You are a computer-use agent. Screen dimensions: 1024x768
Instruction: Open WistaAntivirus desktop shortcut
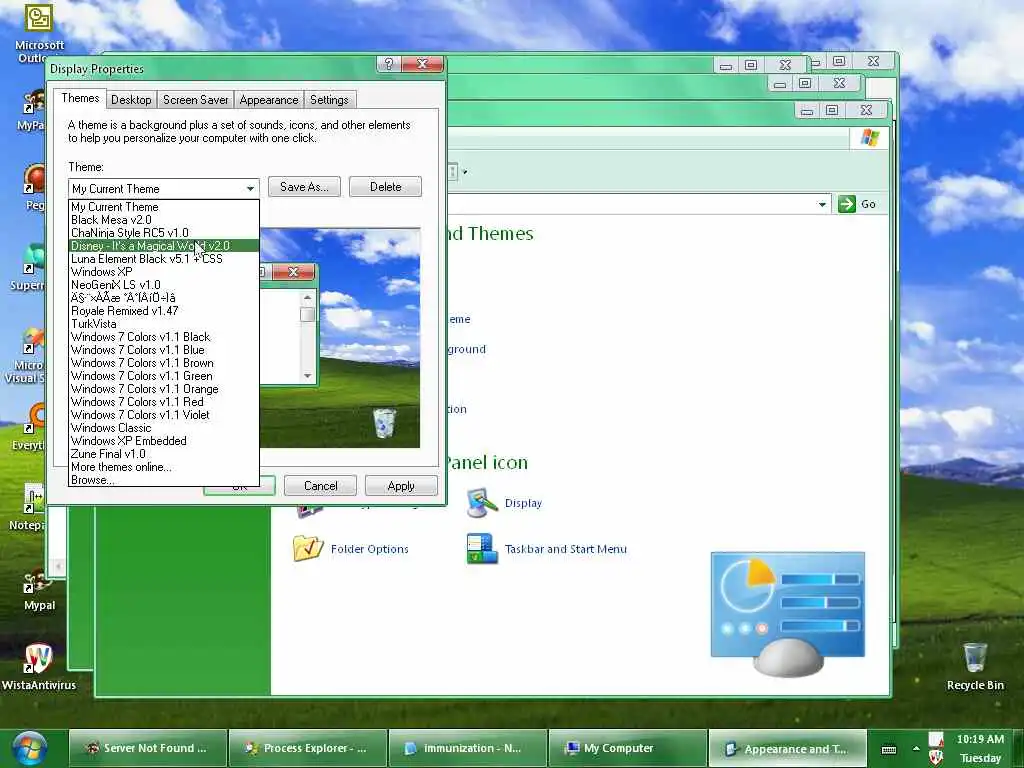tap(39, 667)
